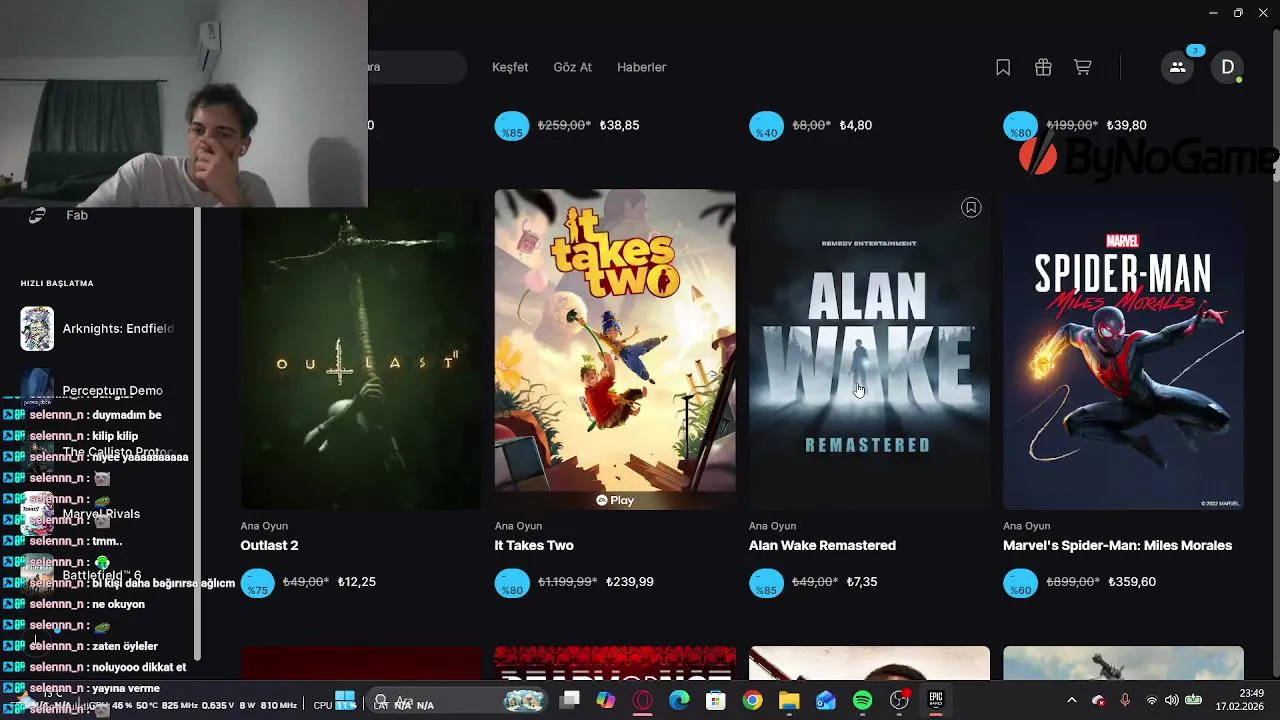The height and width of the screenshot is (720, 1280).
Task: Open Marvel's Spider-Man: Miles Morales title link
Action: click(1117, 546)
